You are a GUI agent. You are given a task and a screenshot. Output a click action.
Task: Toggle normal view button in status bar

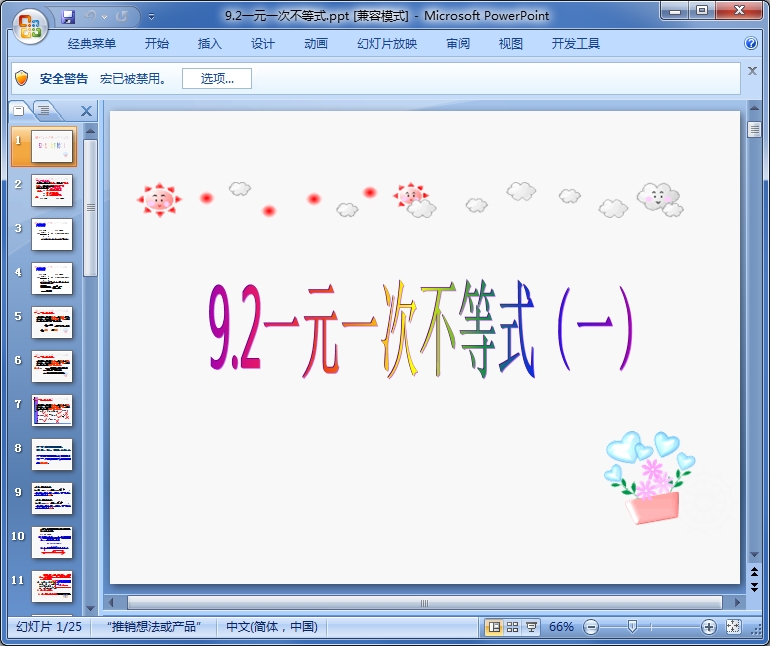(x=494, y=627)
